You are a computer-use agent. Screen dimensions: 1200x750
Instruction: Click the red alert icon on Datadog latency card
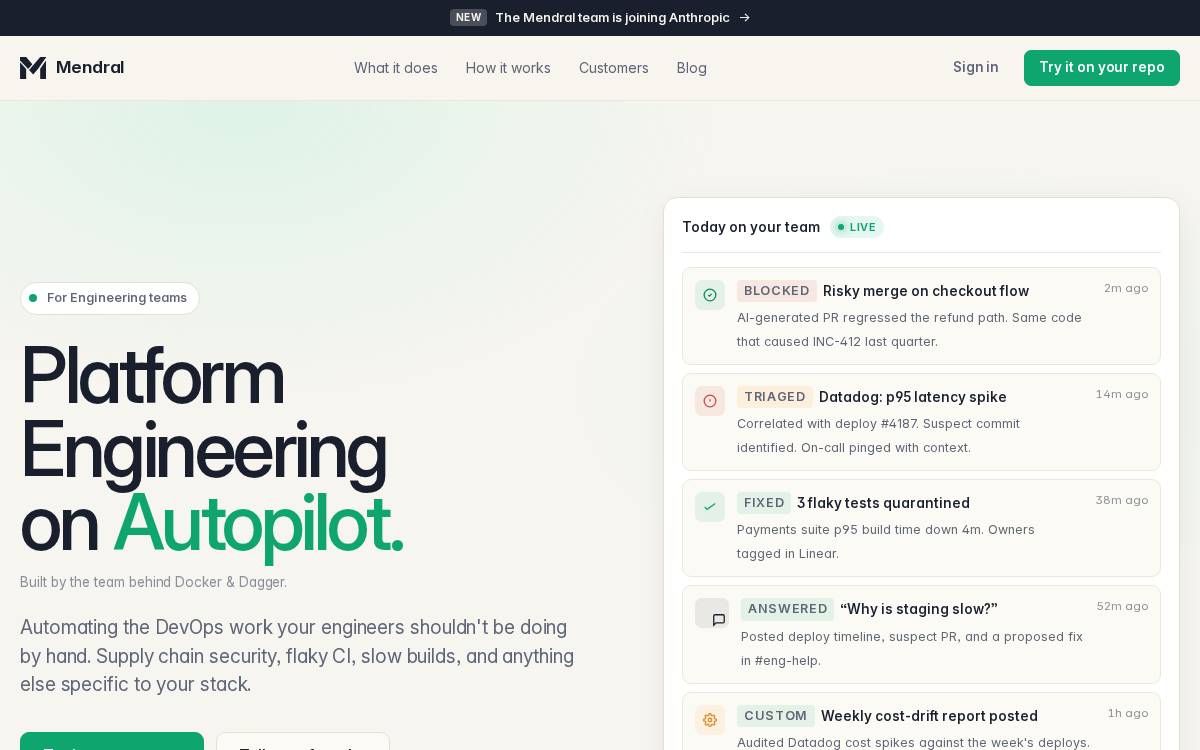(710, 401)
